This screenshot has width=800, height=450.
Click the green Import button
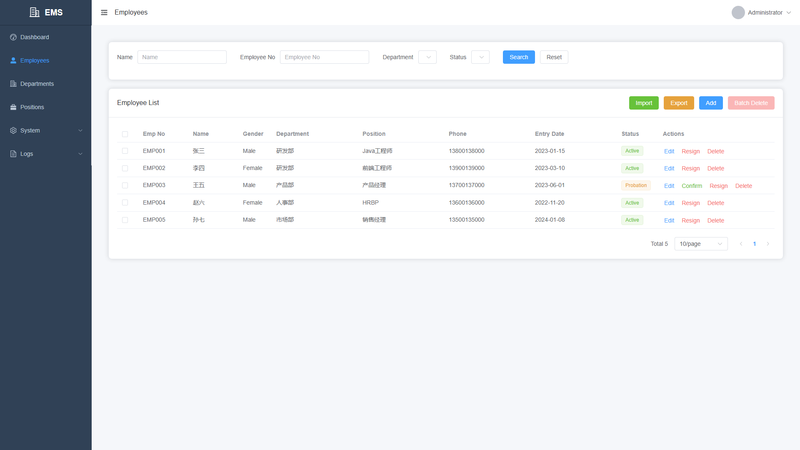point(644,103)
